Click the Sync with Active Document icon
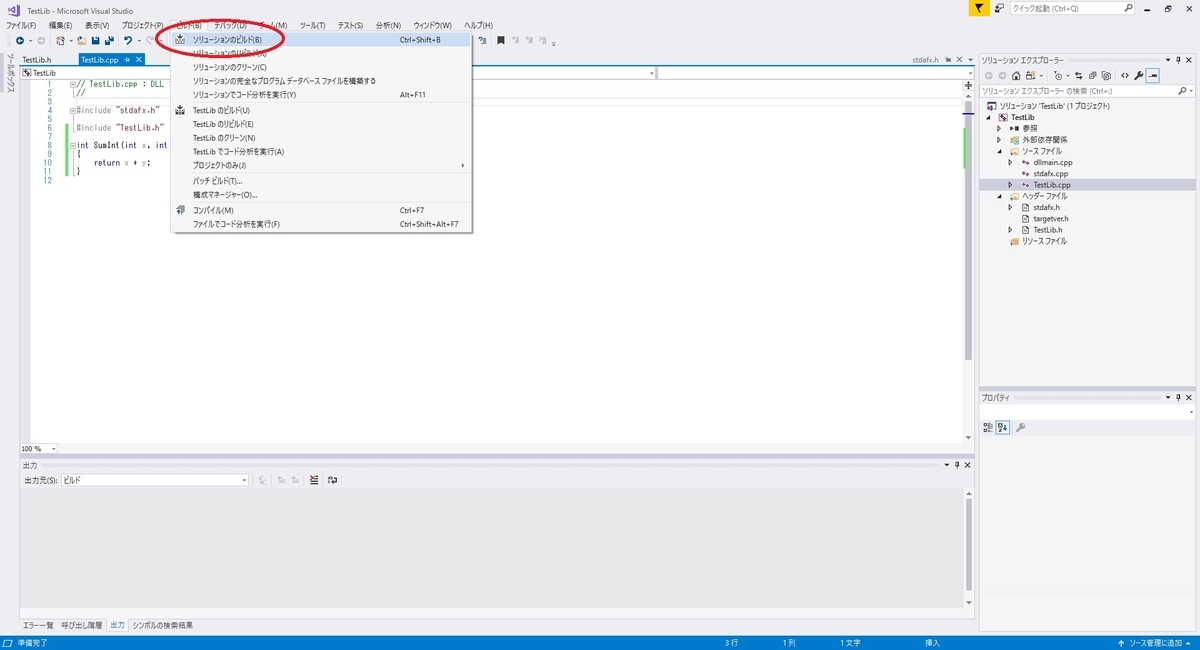This screenshot has width=1200, height=650. [1079, 75]
